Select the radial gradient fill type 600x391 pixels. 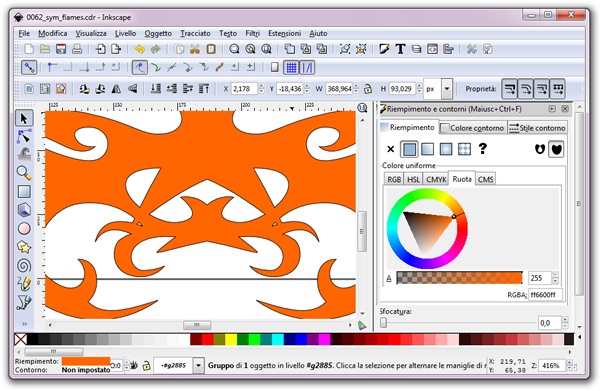click(x=446, y=149)
